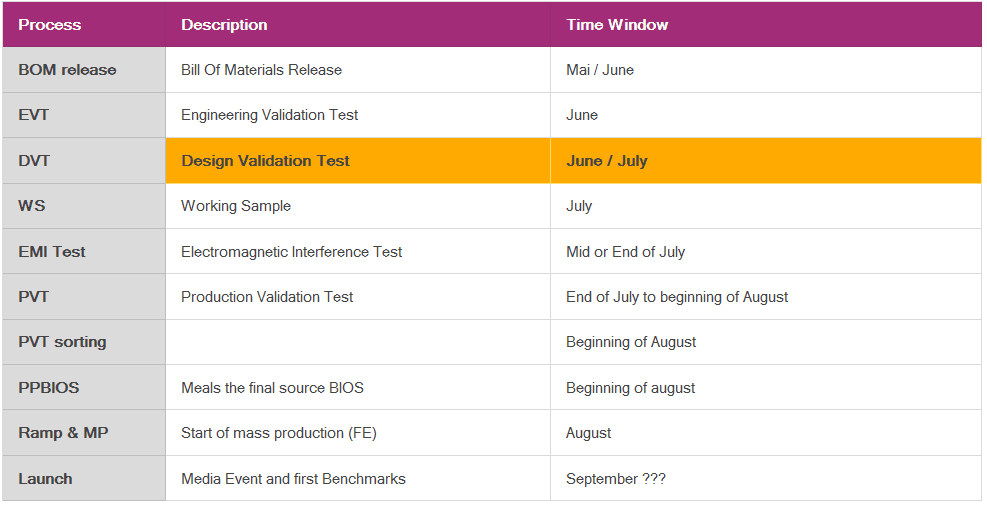
Task: Click the Description column header
Action: (x=224, y=25)
